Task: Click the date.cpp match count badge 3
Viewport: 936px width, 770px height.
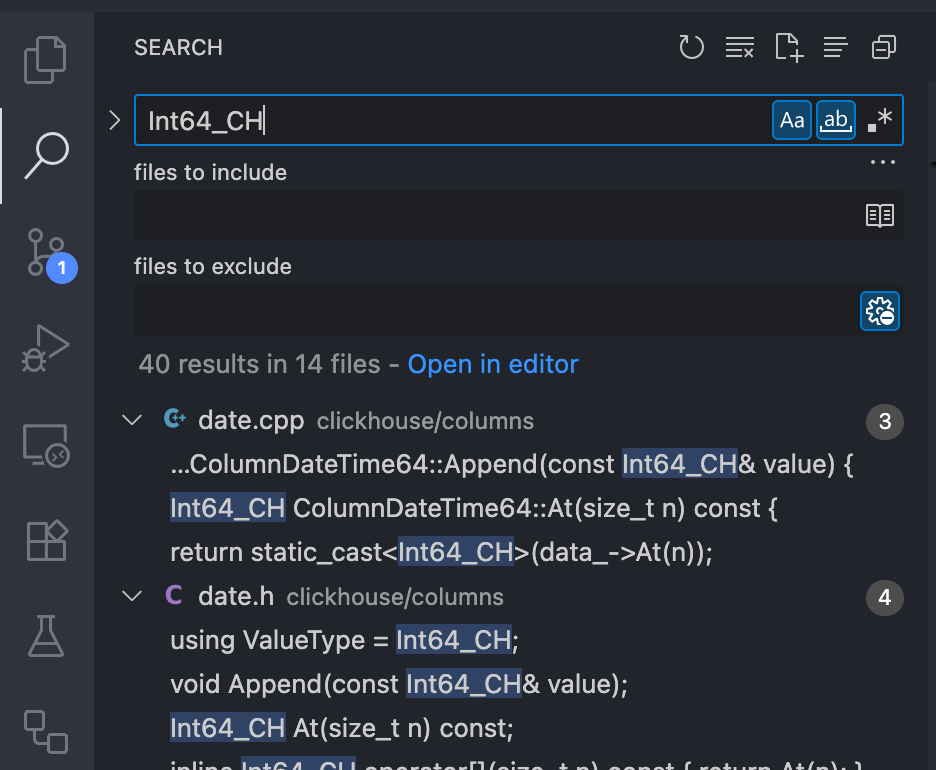Action: (885, 421)
